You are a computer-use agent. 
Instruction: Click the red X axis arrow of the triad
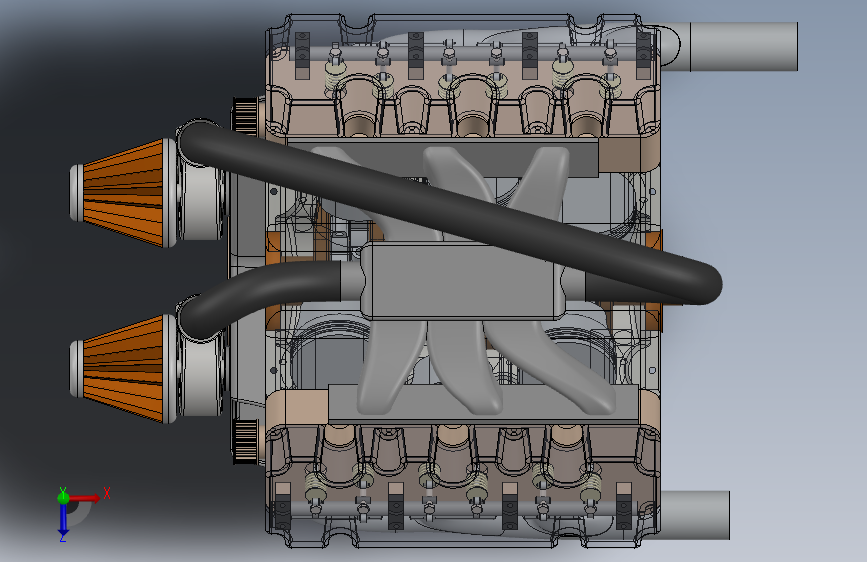[x=84, y=498]
